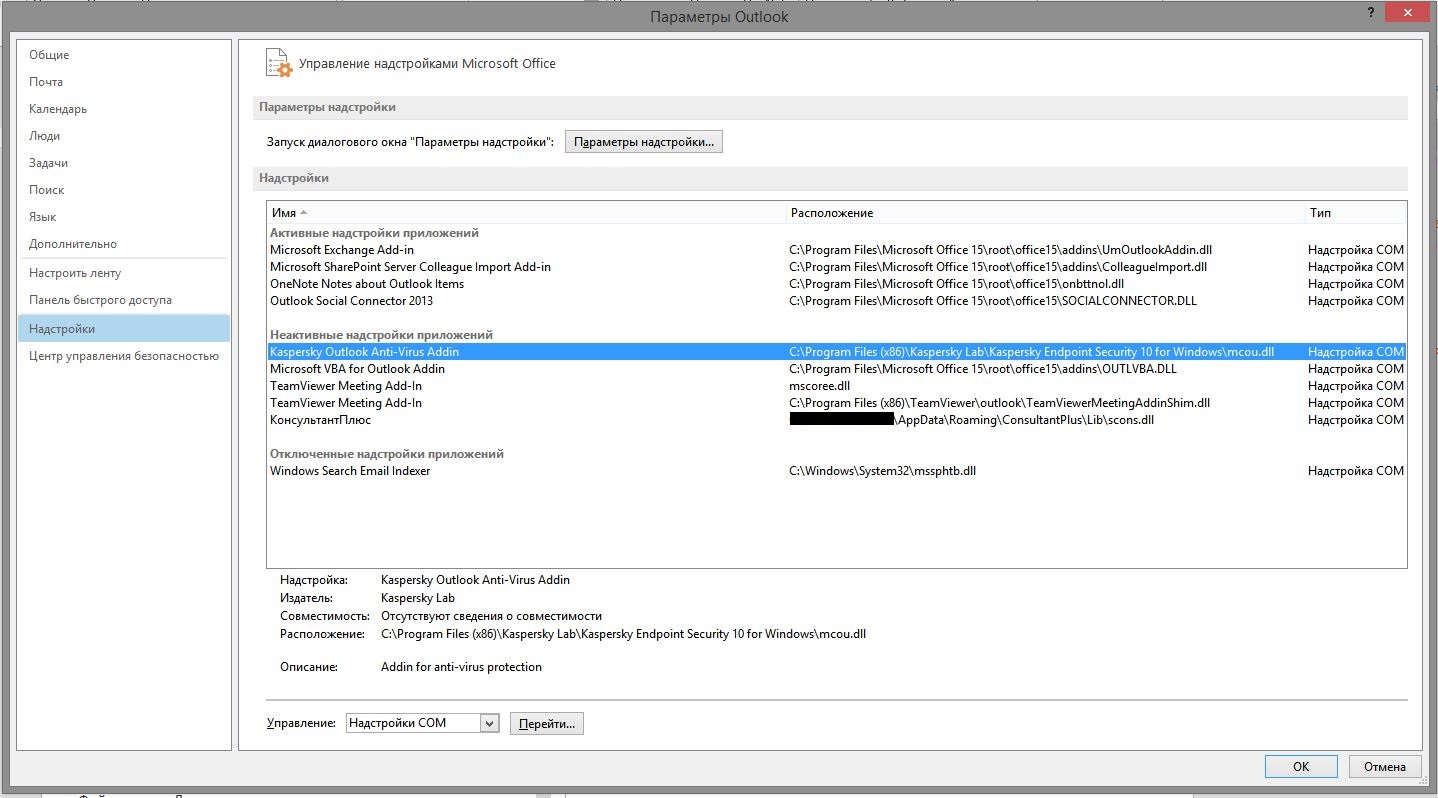Click the Управление надстройками Microsoft Office heading
This screenshot has height=798, width=1438.
click(427, 63)
